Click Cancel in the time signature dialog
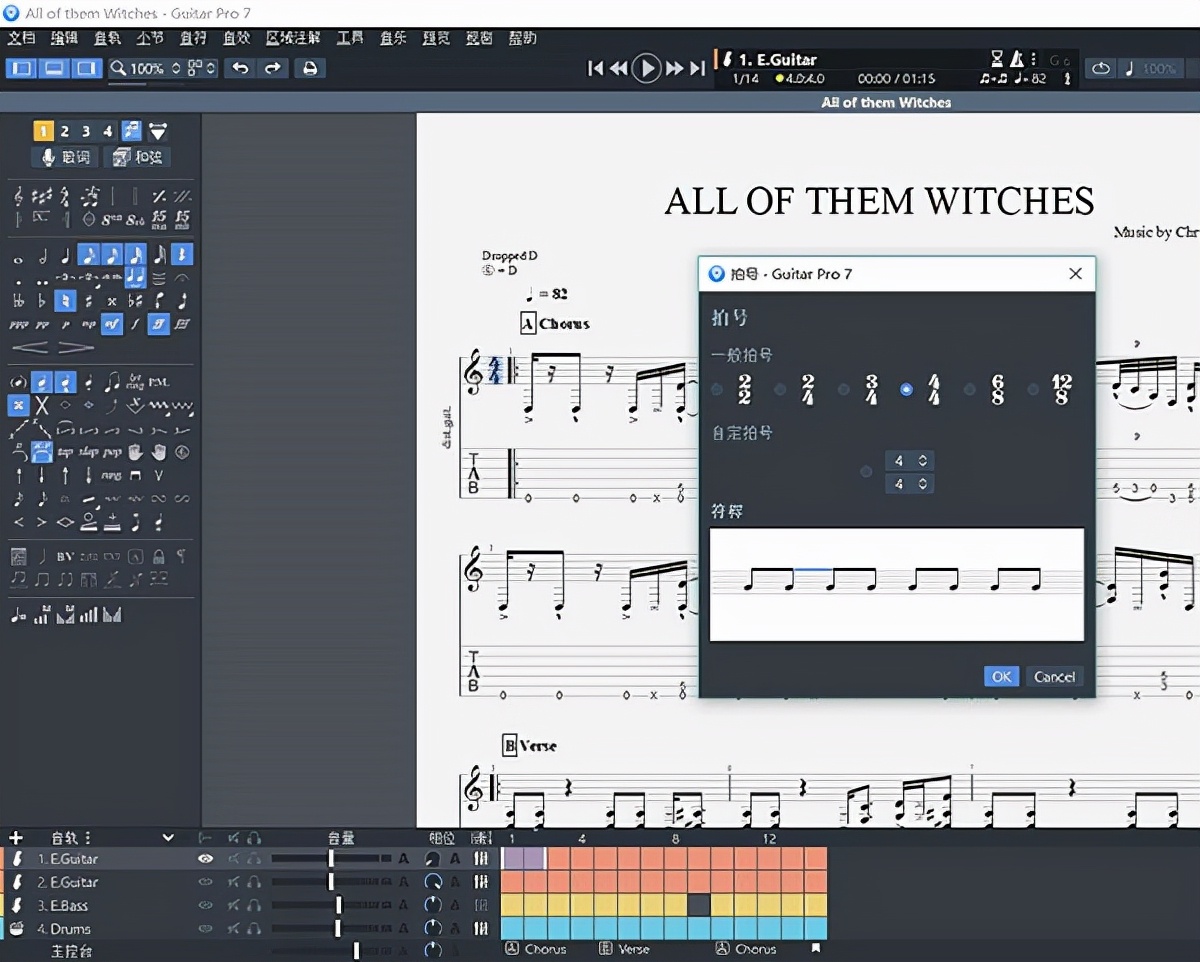Screen dimensions: 1200x962 (1054, 677)
